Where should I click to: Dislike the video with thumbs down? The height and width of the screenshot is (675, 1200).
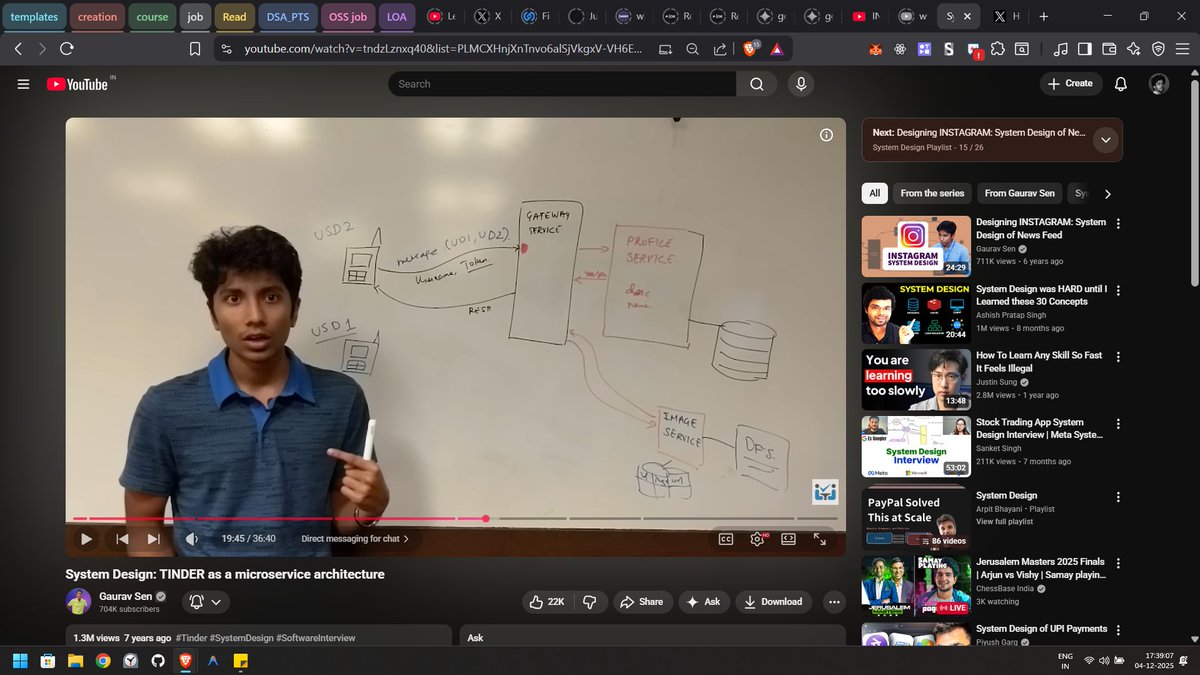pyautogui.click(x=590, y=602)
